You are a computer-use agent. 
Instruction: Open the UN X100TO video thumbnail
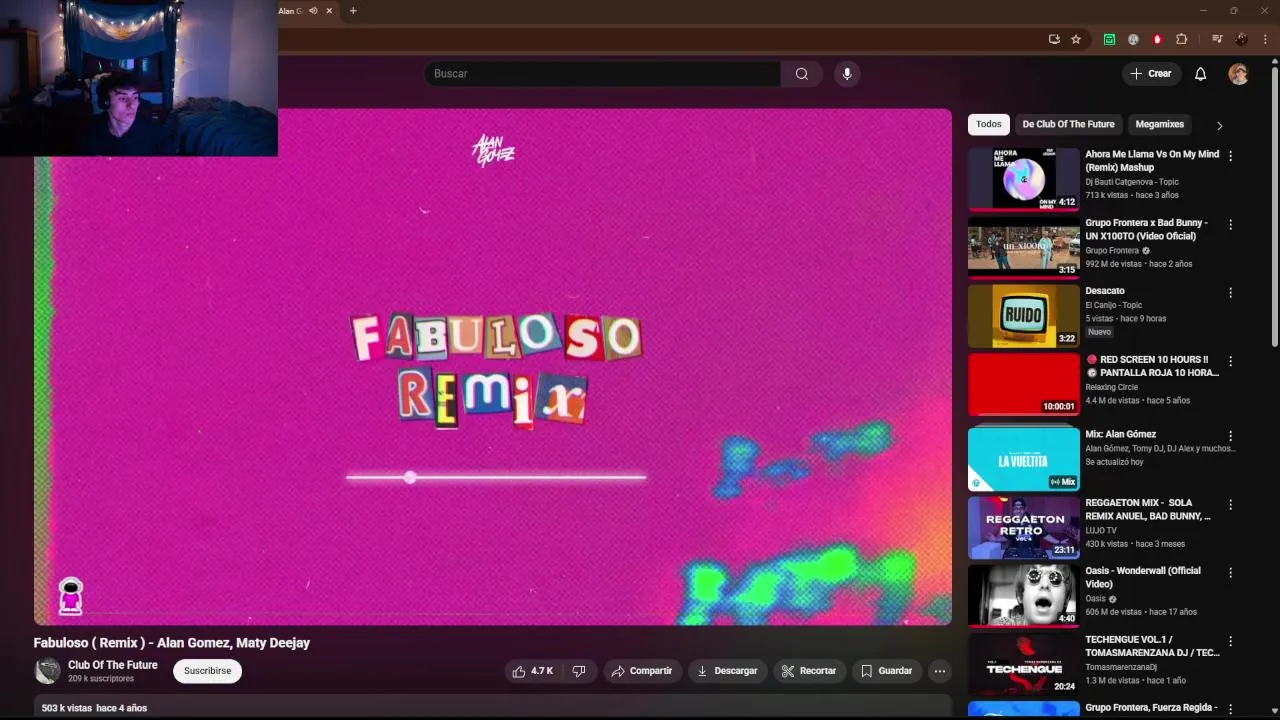pos(1024,246)
